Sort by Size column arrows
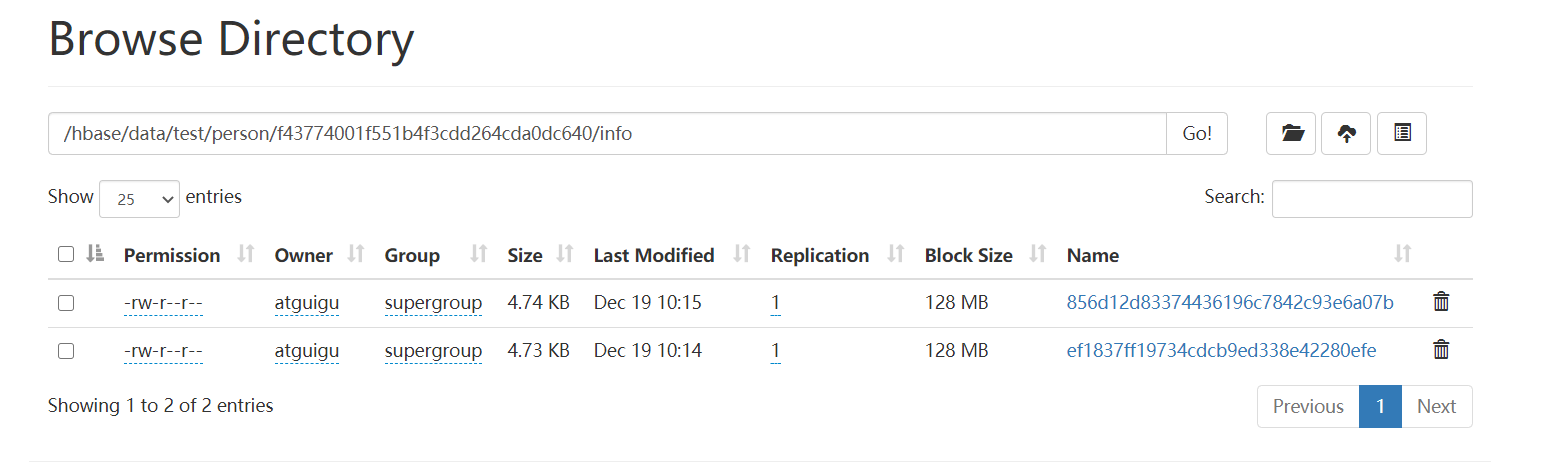The width and height of the screenshot is (1562, 467). click(x=565, y=255)
